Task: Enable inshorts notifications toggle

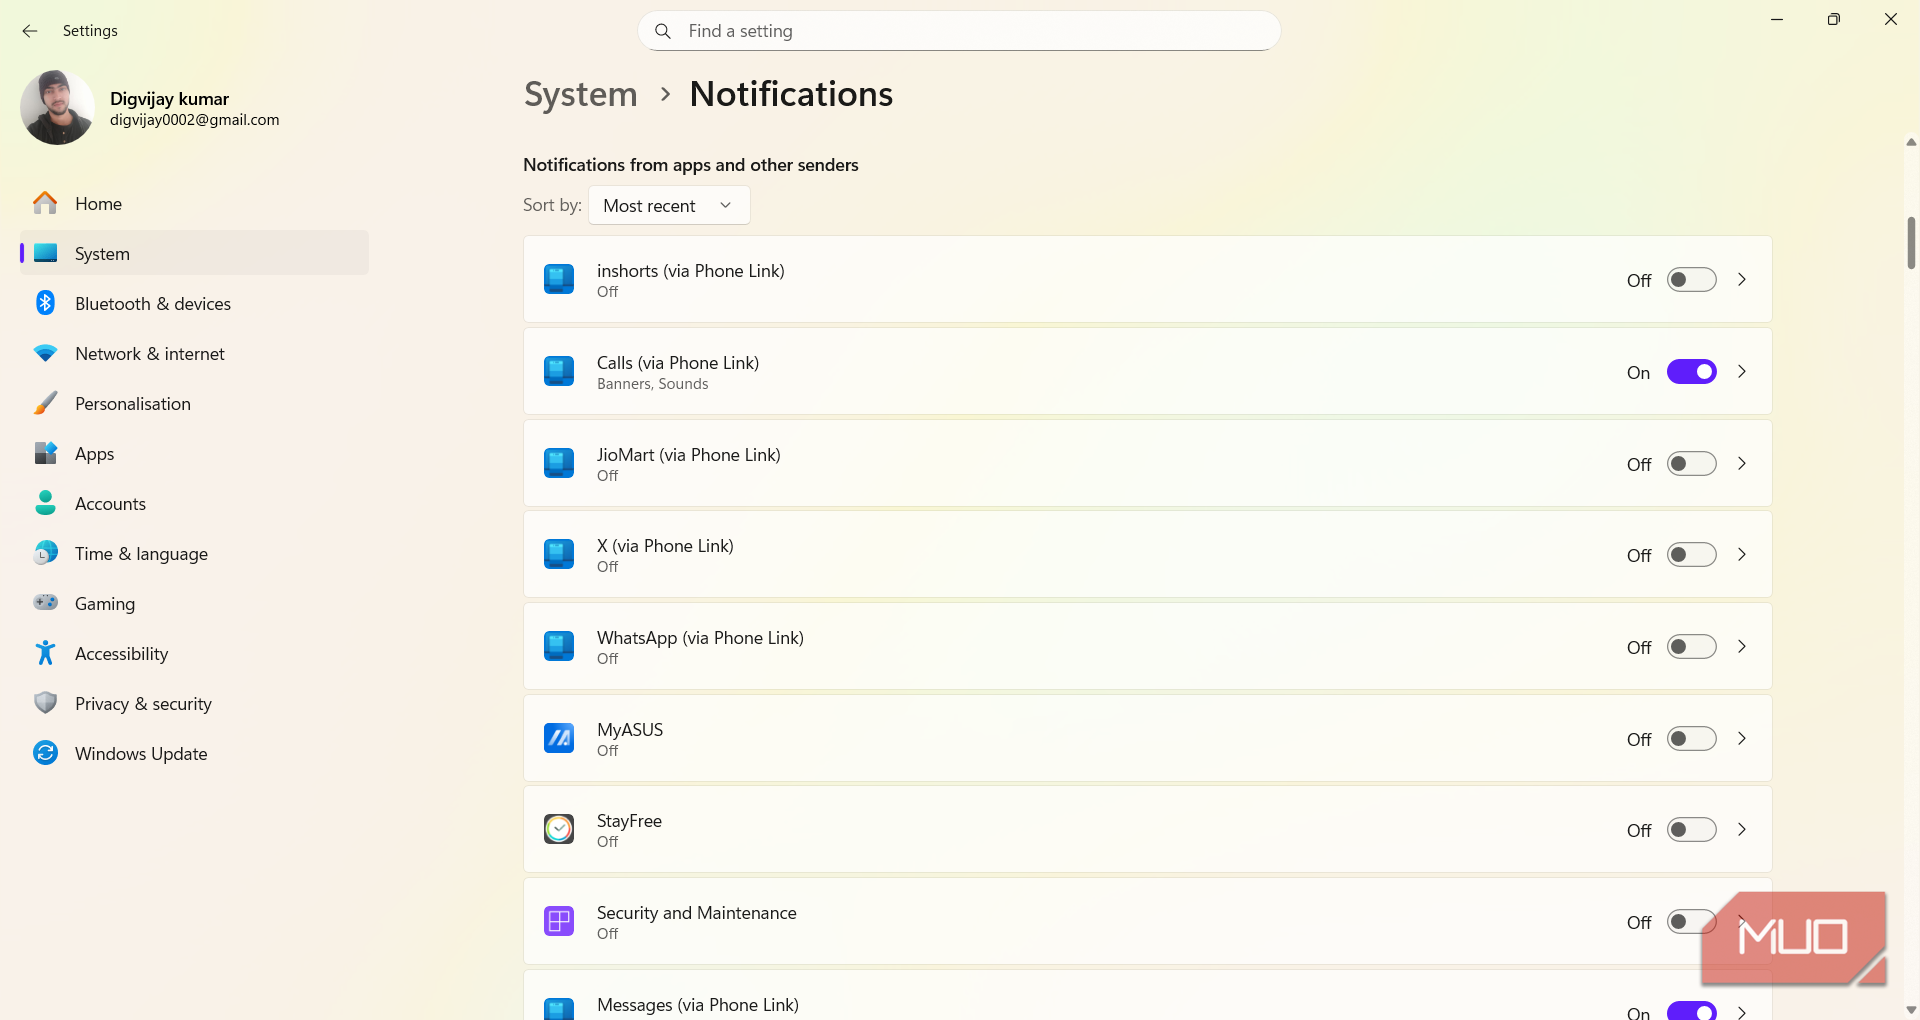Action: coord(1691,280)
